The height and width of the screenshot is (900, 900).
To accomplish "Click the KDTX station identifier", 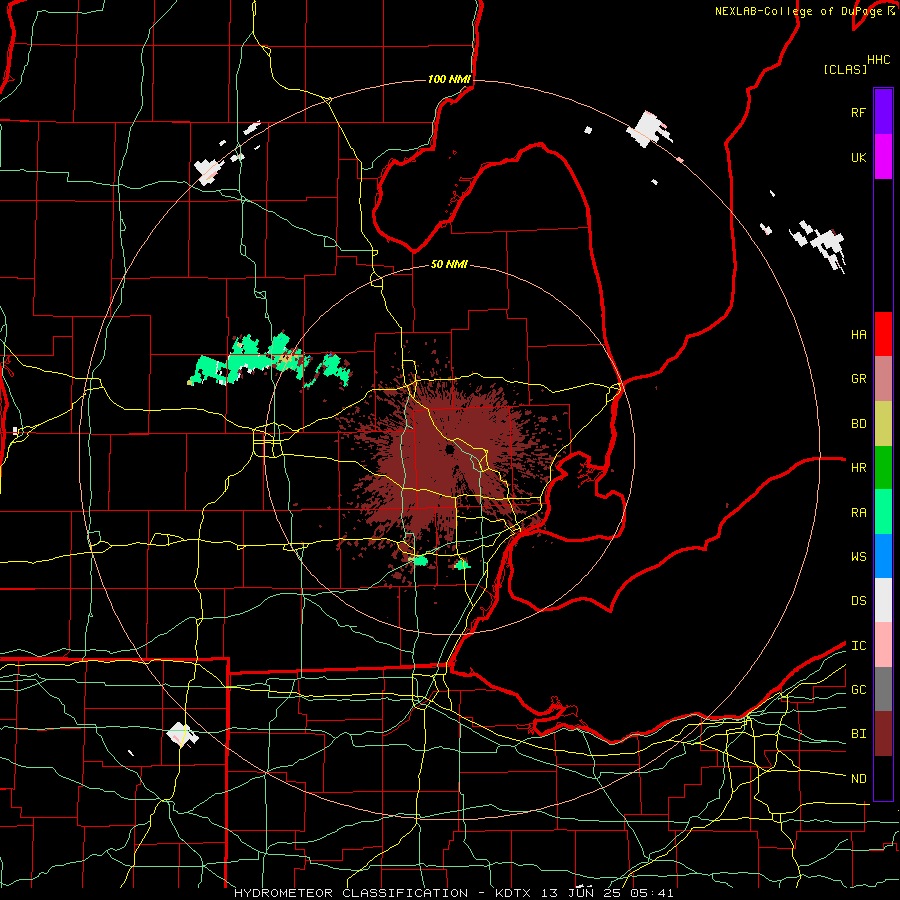I will coord(515,893).
